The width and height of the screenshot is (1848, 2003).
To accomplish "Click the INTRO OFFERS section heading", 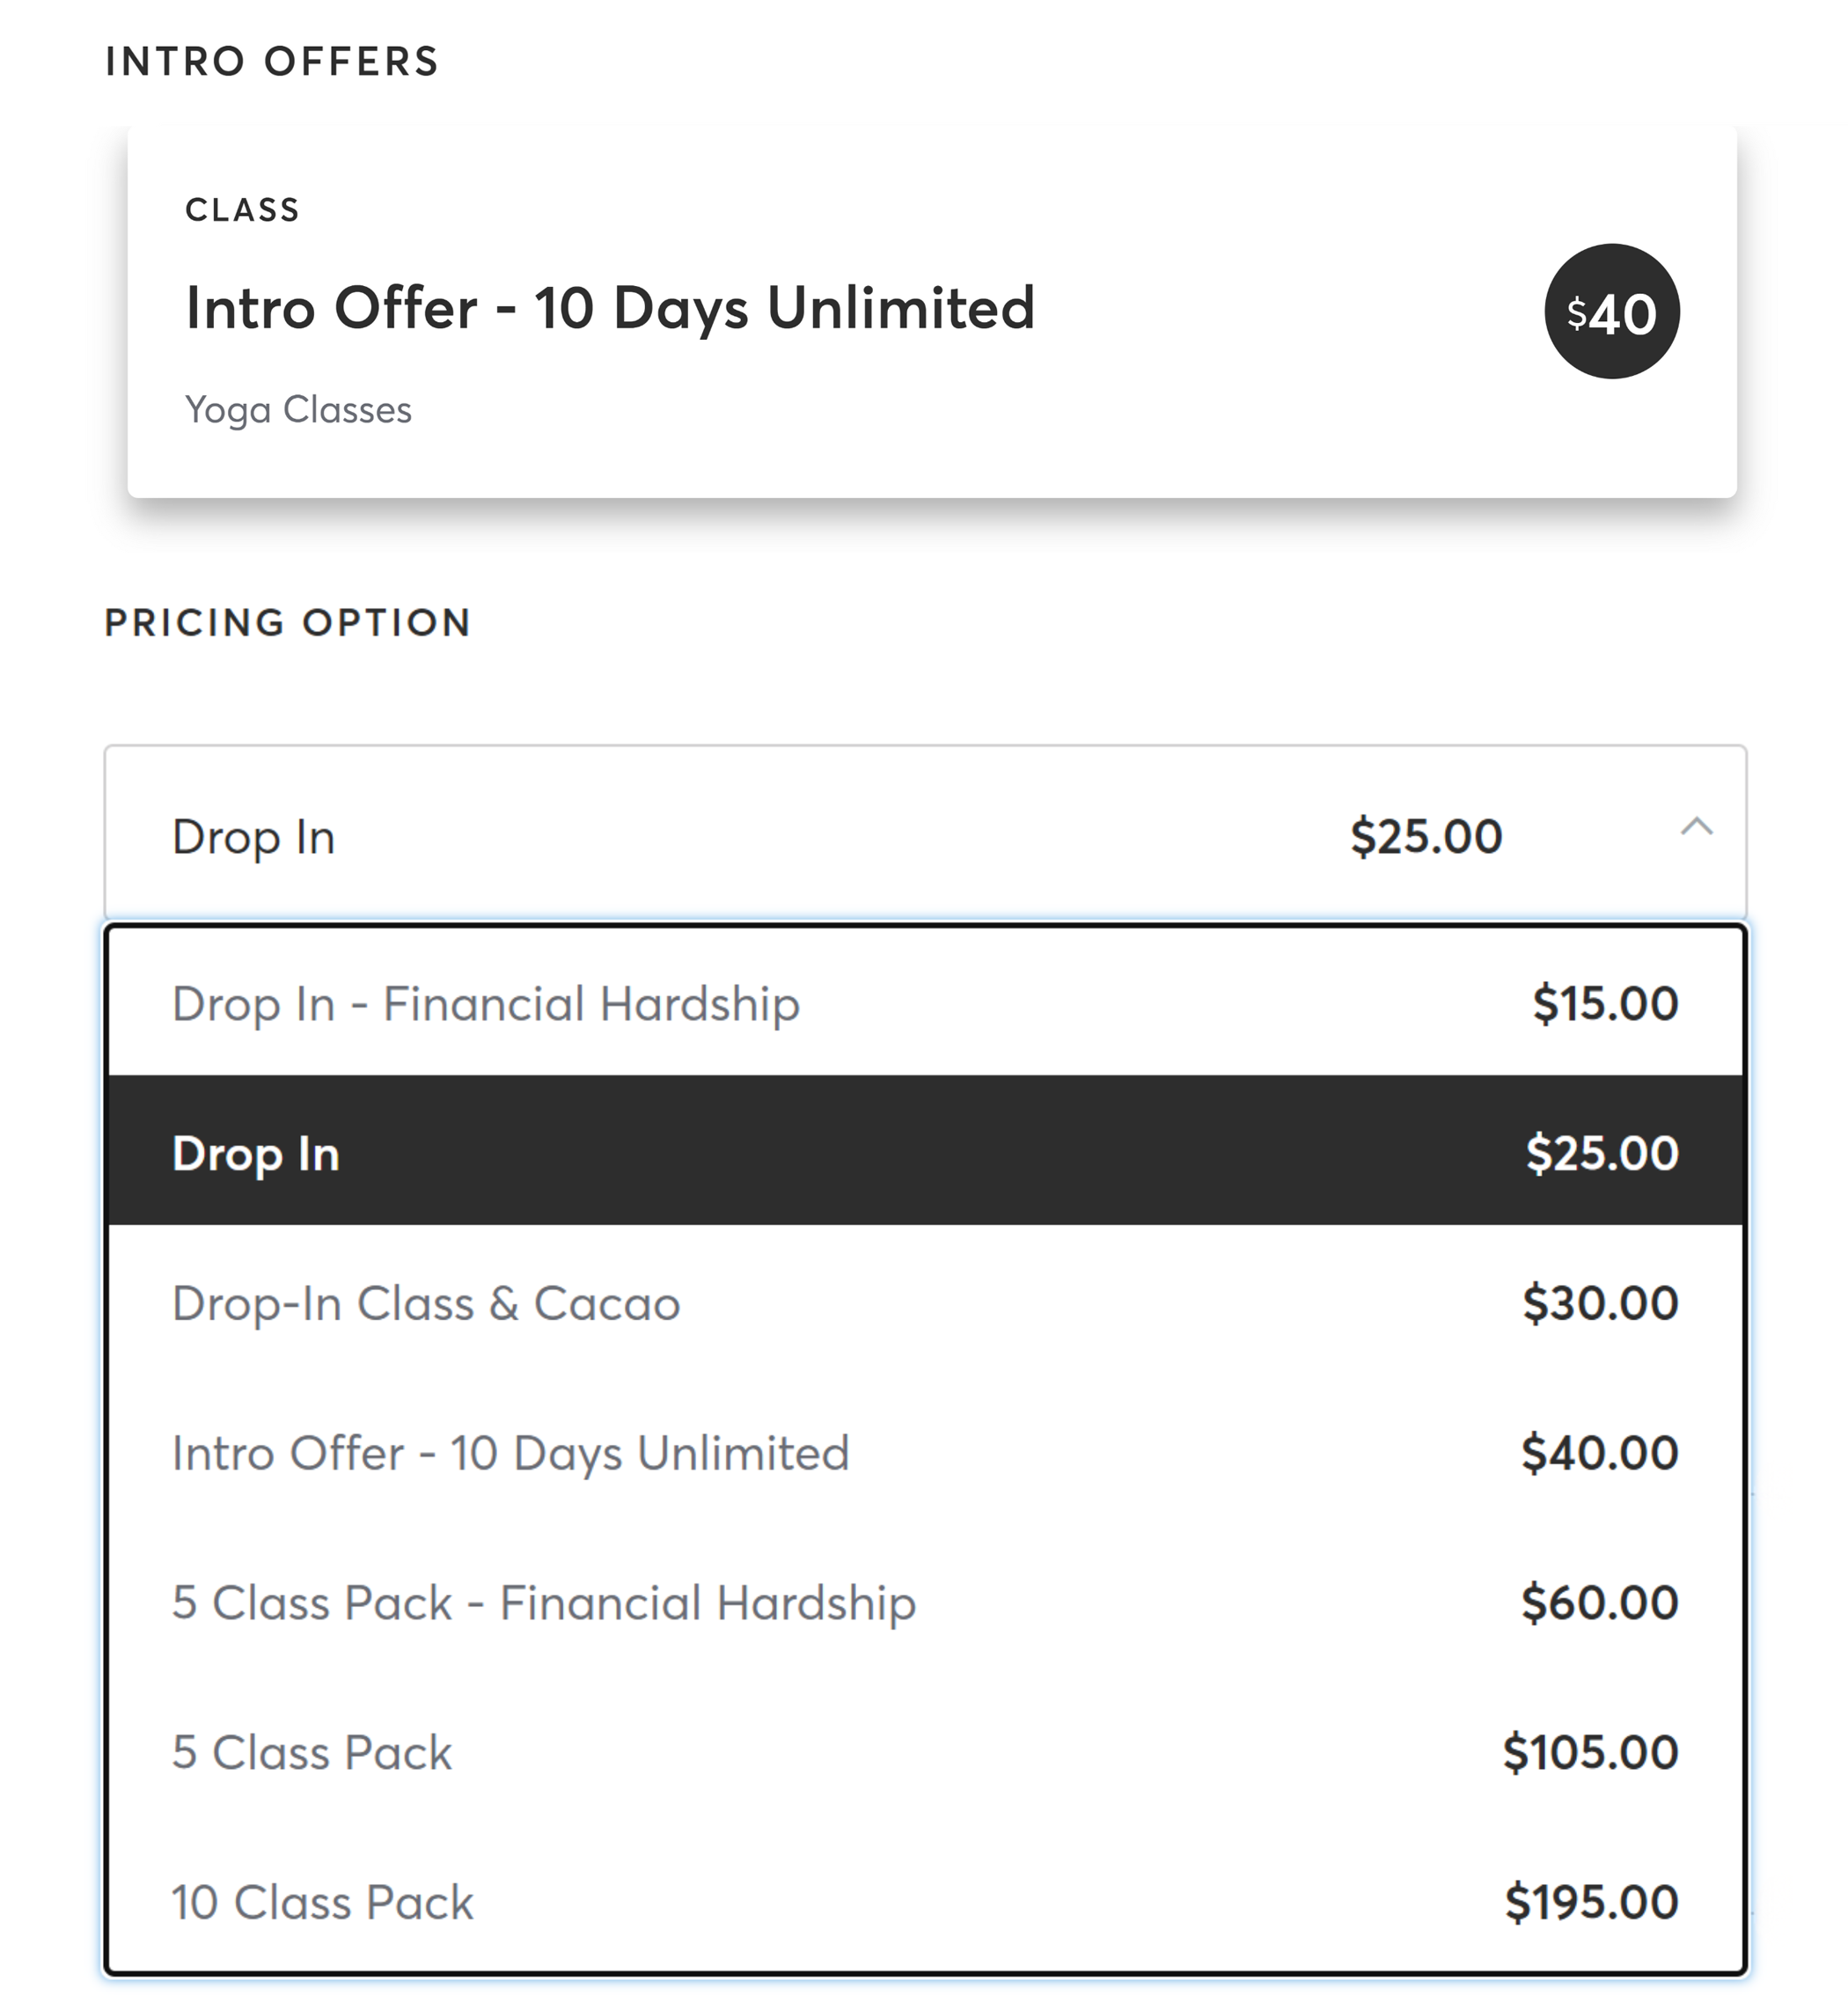I will [272, 62].
